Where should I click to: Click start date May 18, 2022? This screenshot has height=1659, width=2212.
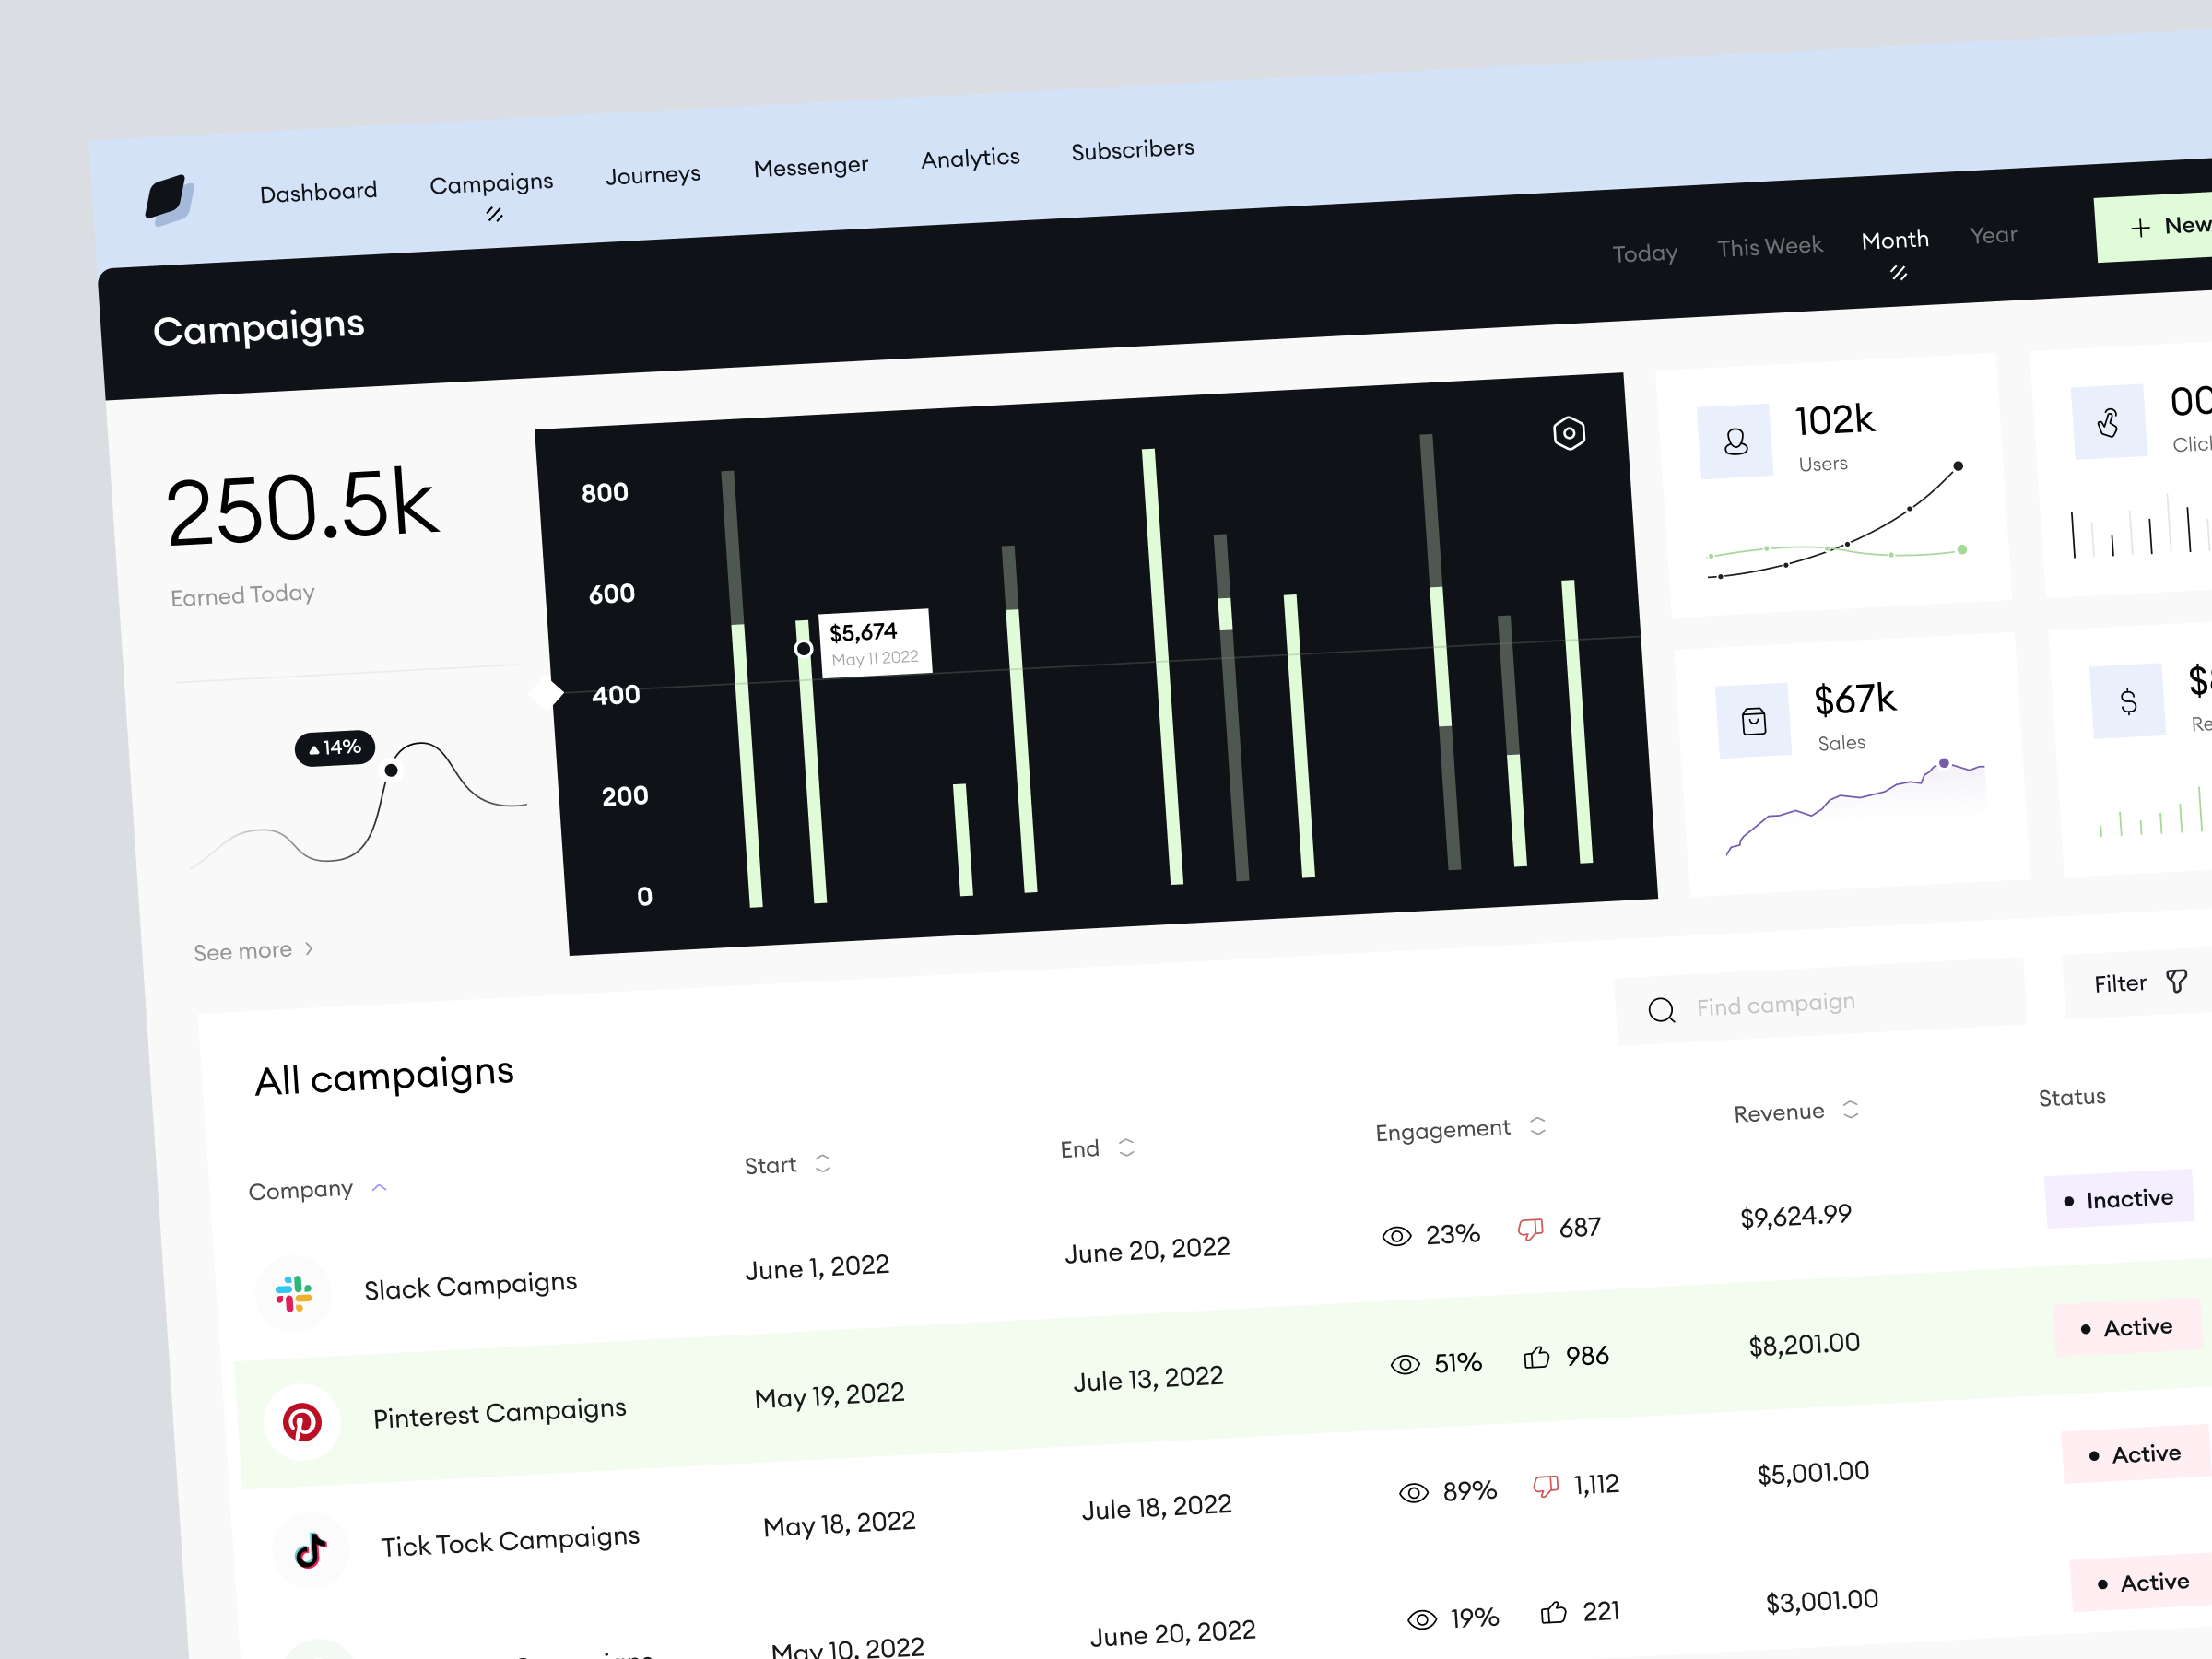pos(839,1524)
